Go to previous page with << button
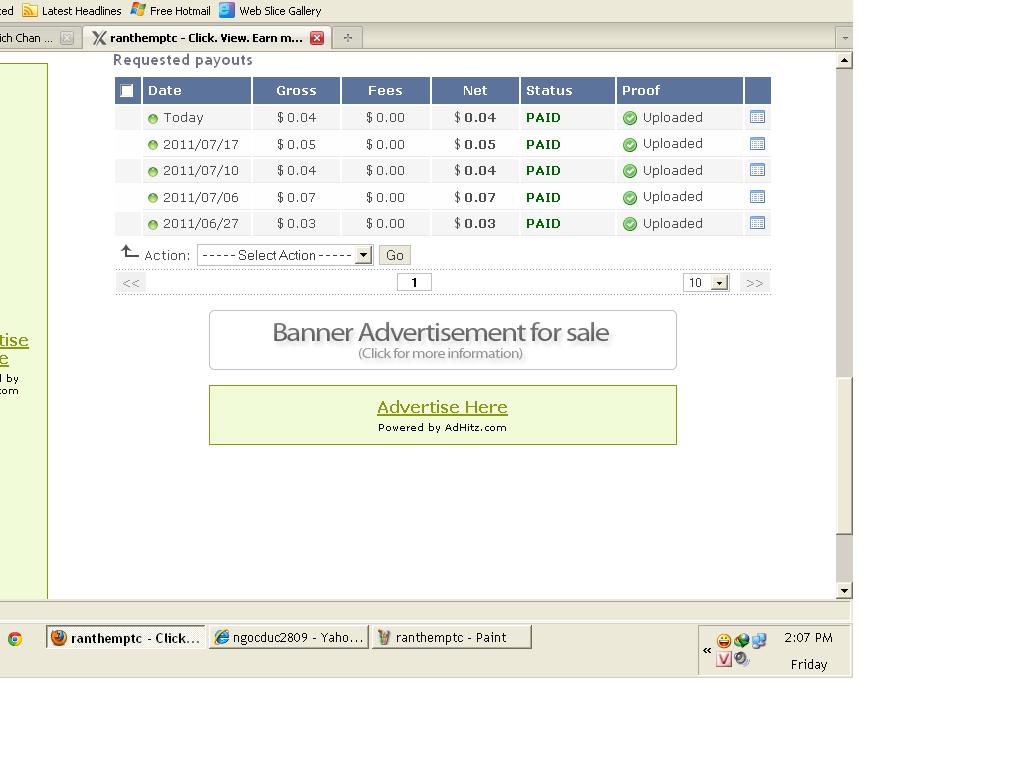The height and width of the screenshot is (768, 1024). pyautogui.click(x=131, y=283)
